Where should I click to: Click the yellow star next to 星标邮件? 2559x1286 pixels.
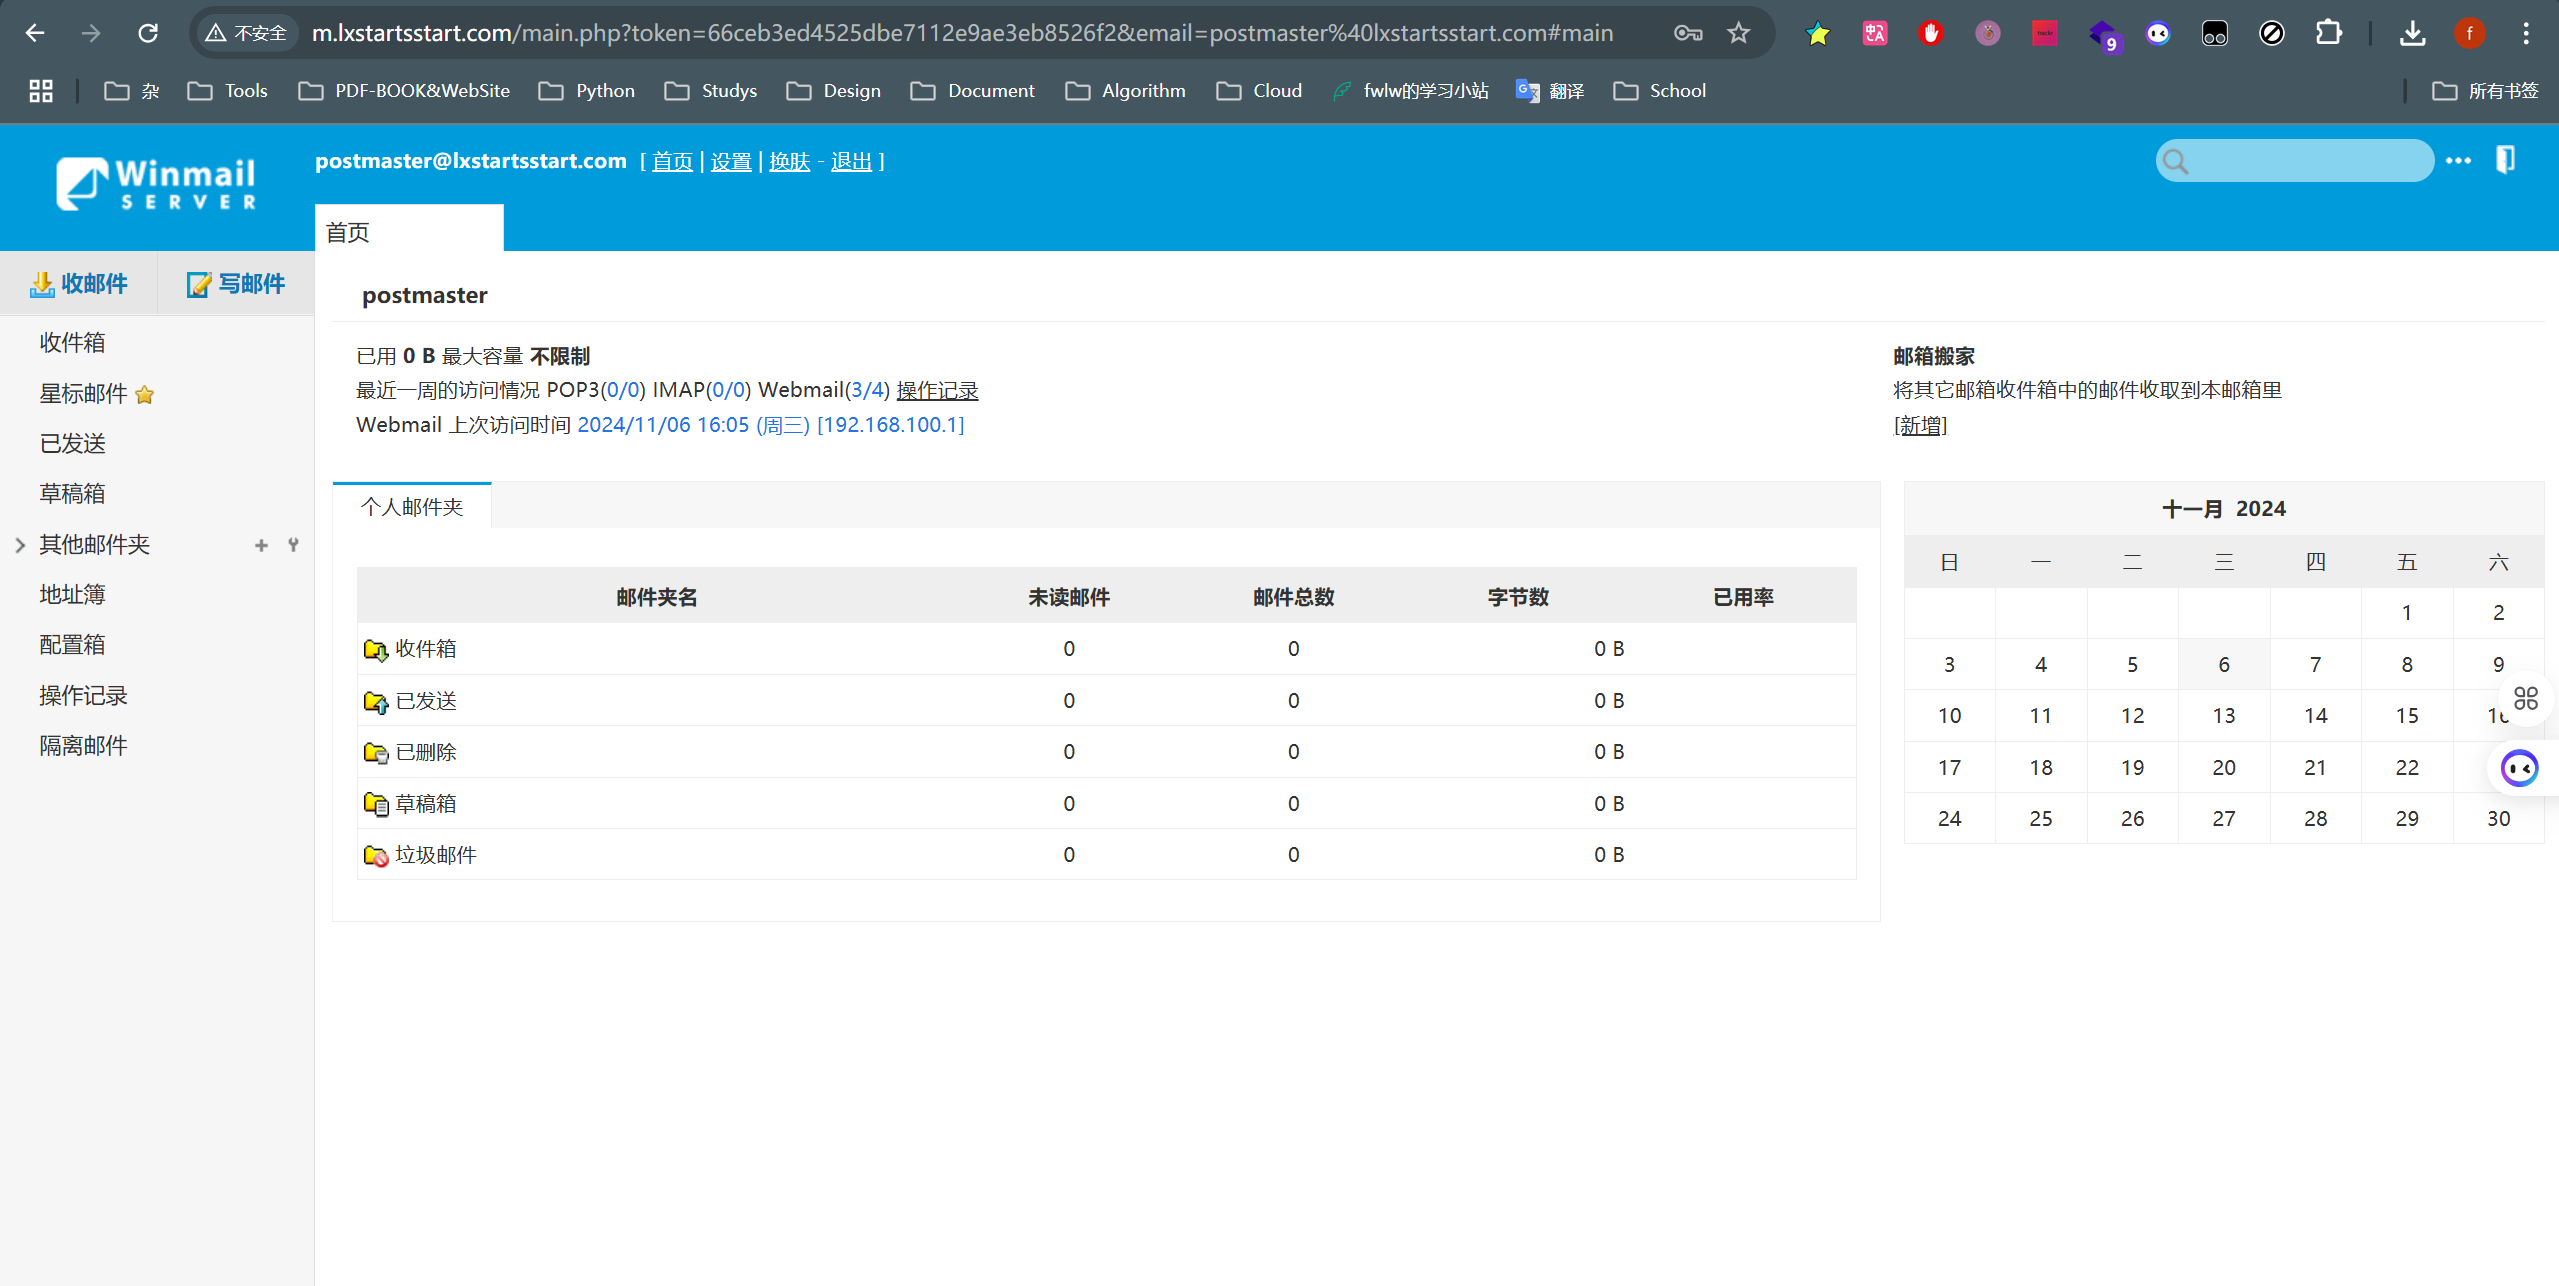coord(145,394)
